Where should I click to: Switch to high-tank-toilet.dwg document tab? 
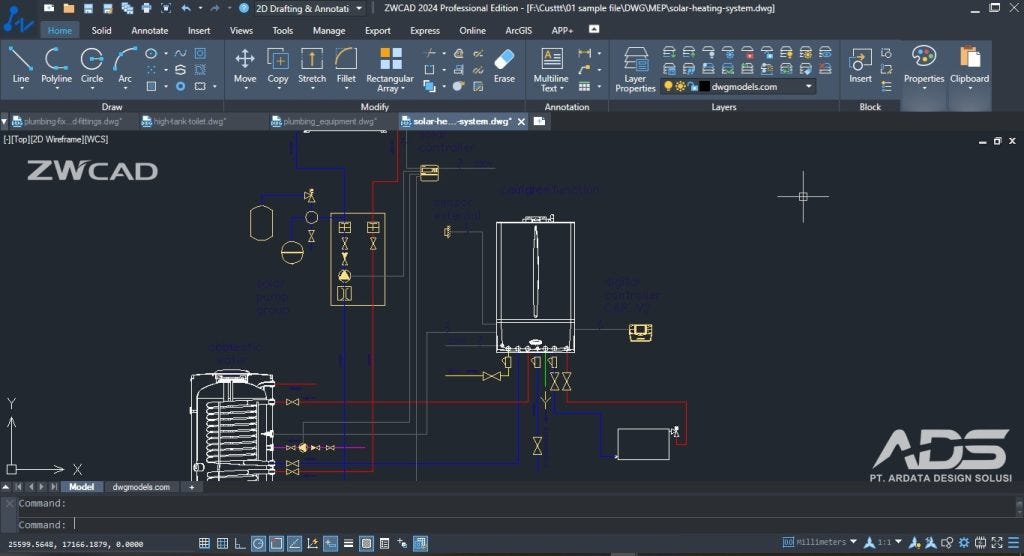click(x=189, y=122)
